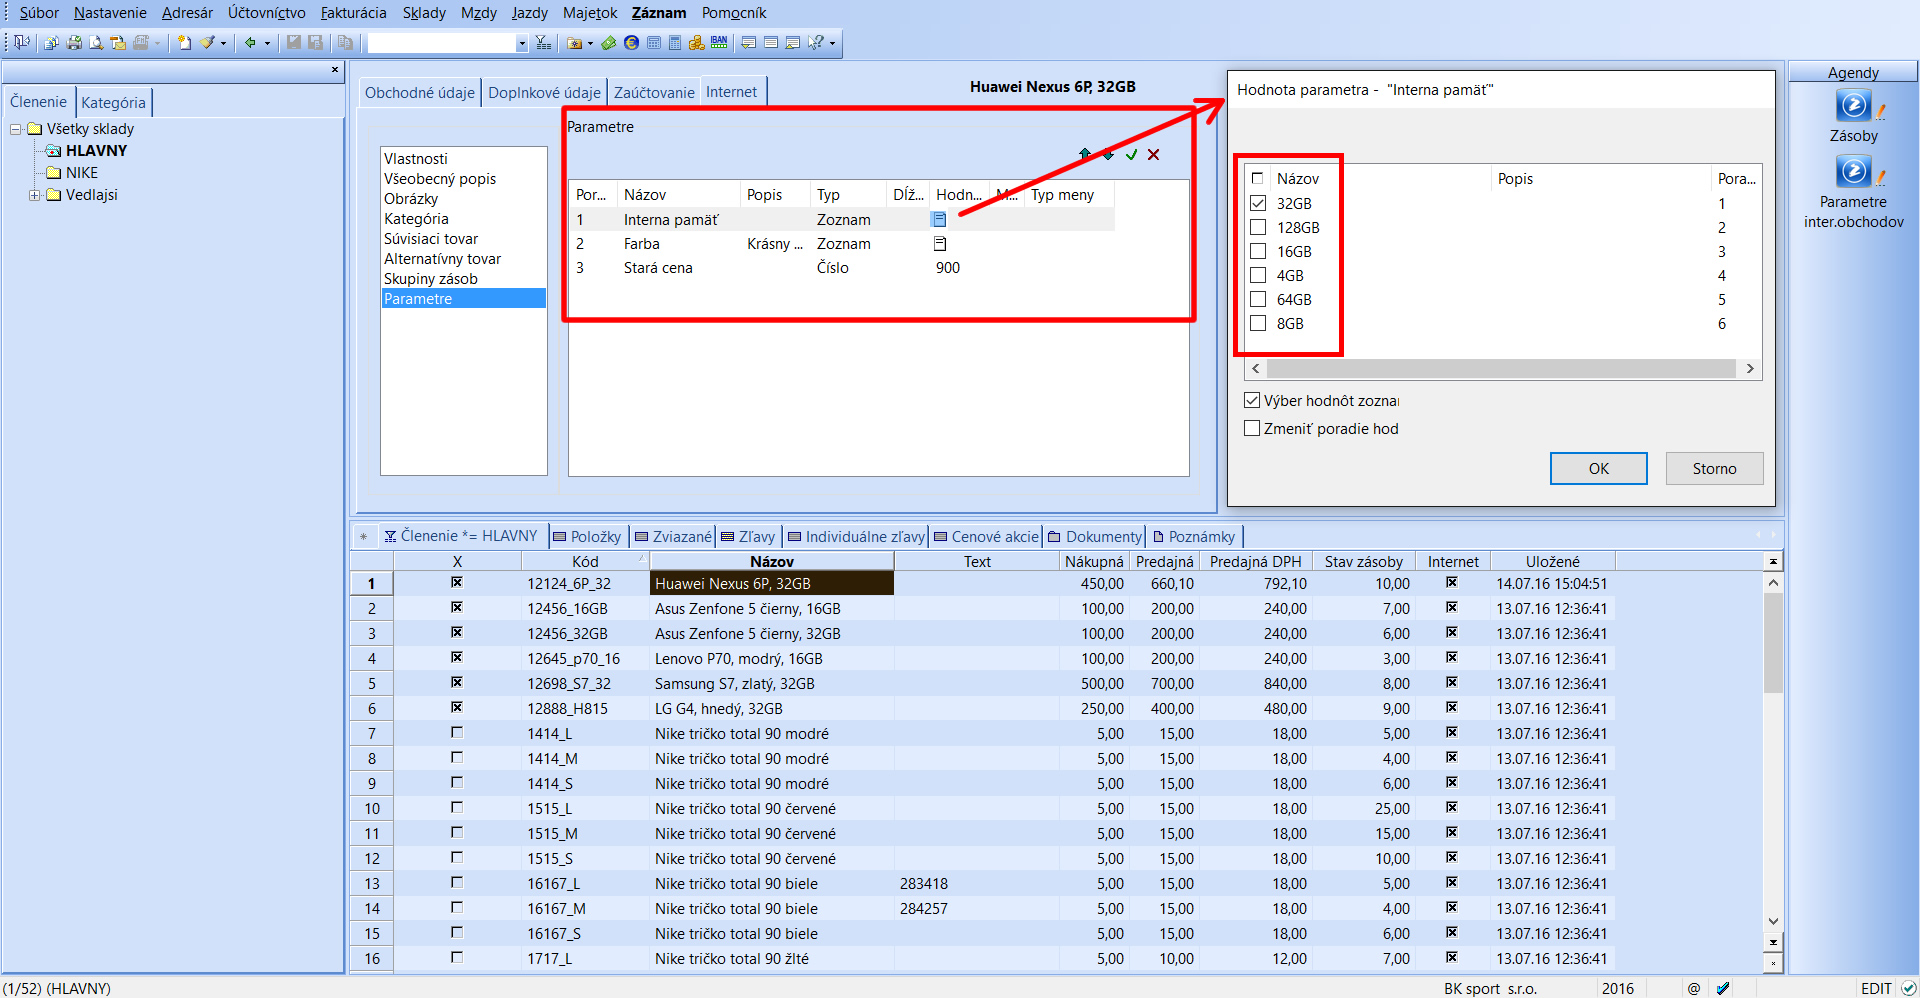Open value list icon for Farba row
This screenshot has width=1920, height=998.
(x=939, y=244)
